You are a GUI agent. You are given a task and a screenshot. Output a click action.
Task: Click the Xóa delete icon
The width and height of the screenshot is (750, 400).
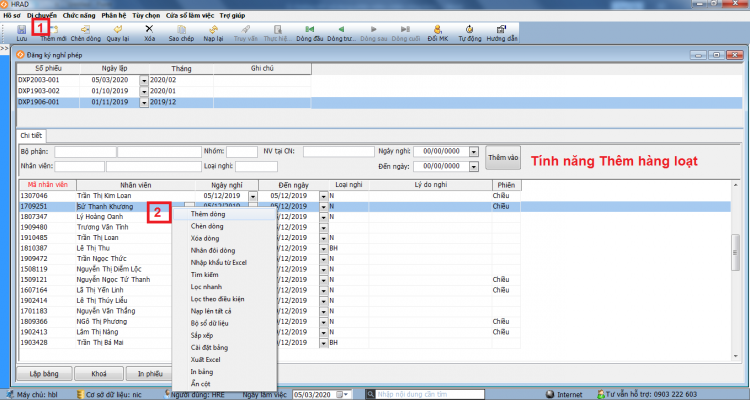[149, 29]
